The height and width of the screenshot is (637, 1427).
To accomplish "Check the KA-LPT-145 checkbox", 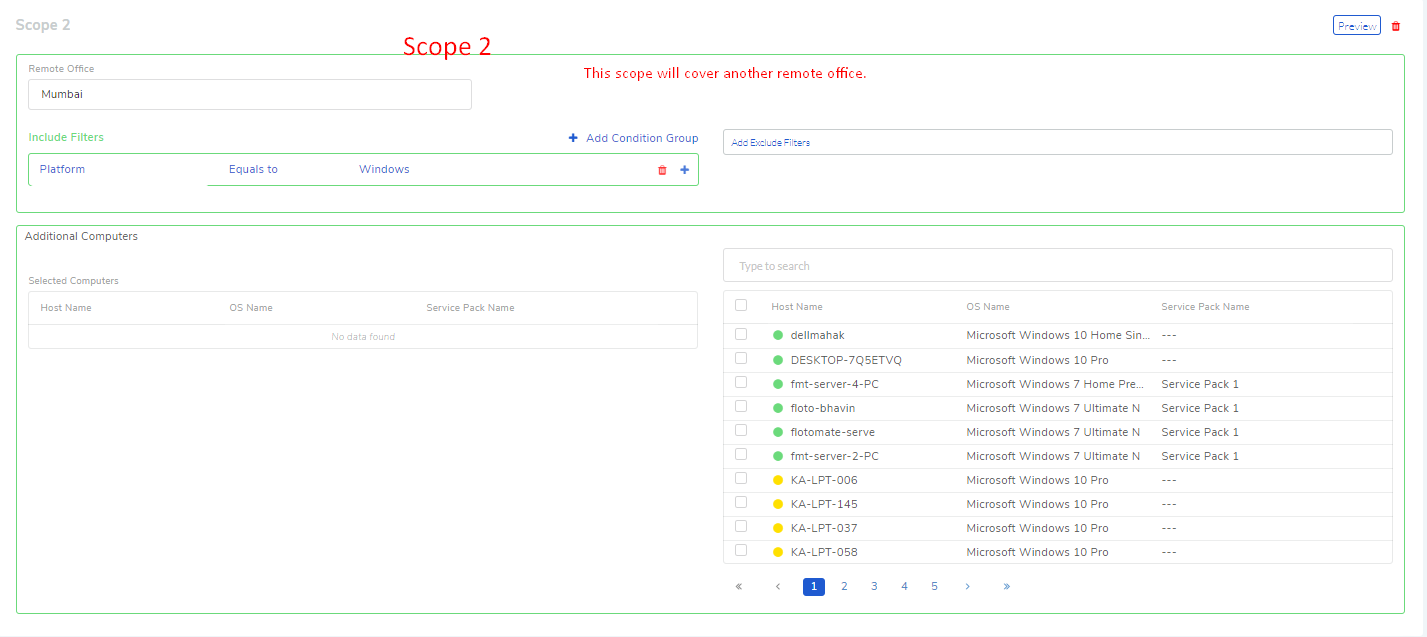I will click(741, 502).
